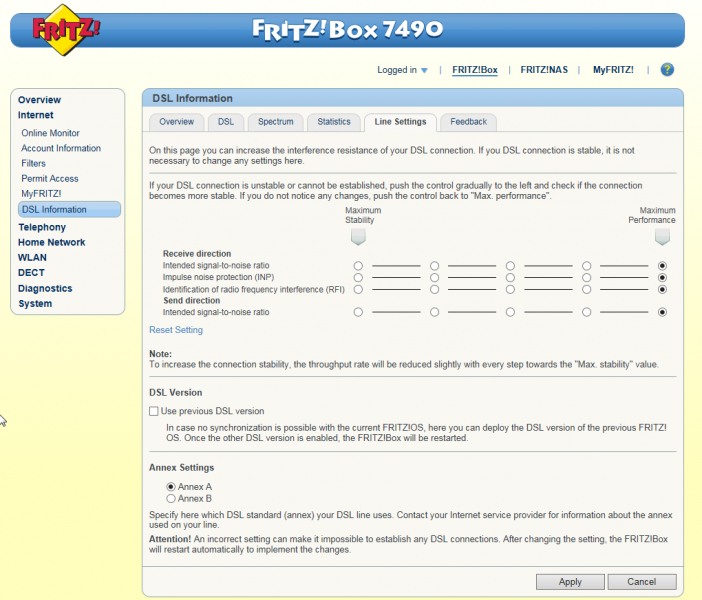Viewport: 702px width, 600px height.
Task: Open the Statistics tab
Action: [334, 122]
